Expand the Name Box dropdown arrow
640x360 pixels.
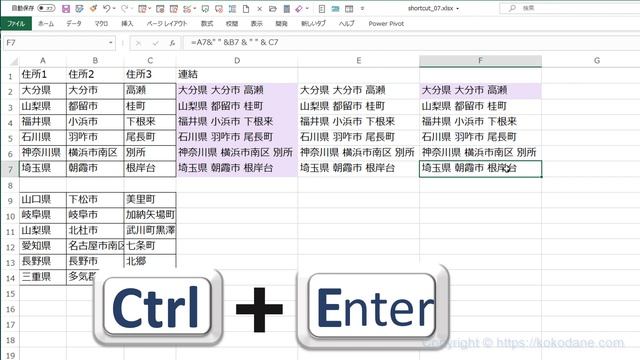(110, 43)
